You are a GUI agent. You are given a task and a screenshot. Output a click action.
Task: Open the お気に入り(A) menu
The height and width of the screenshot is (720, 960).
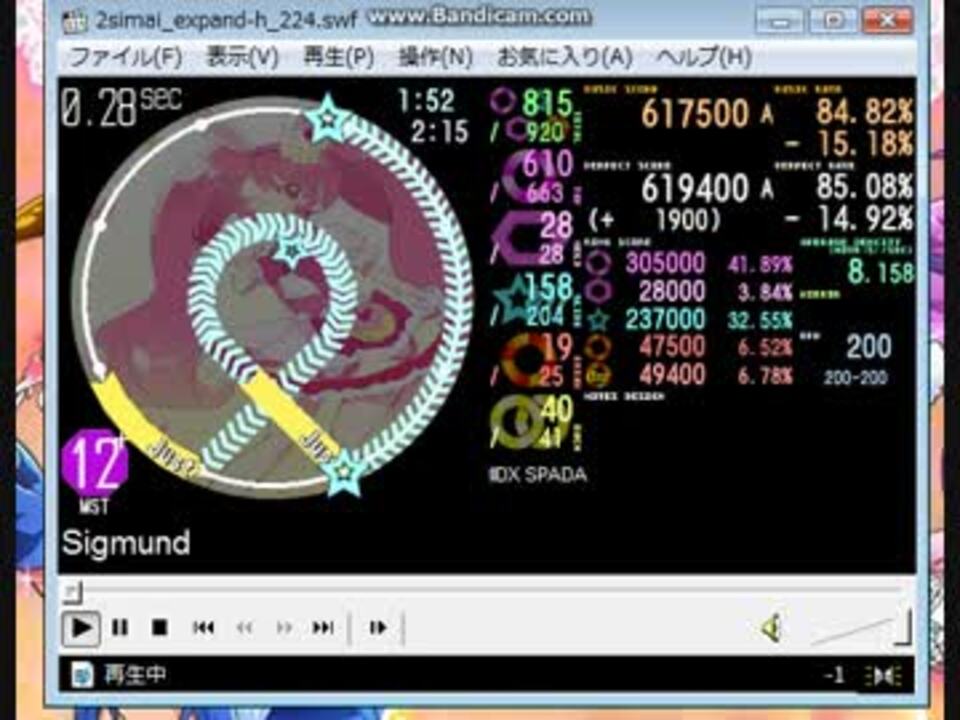coord(564,58)
